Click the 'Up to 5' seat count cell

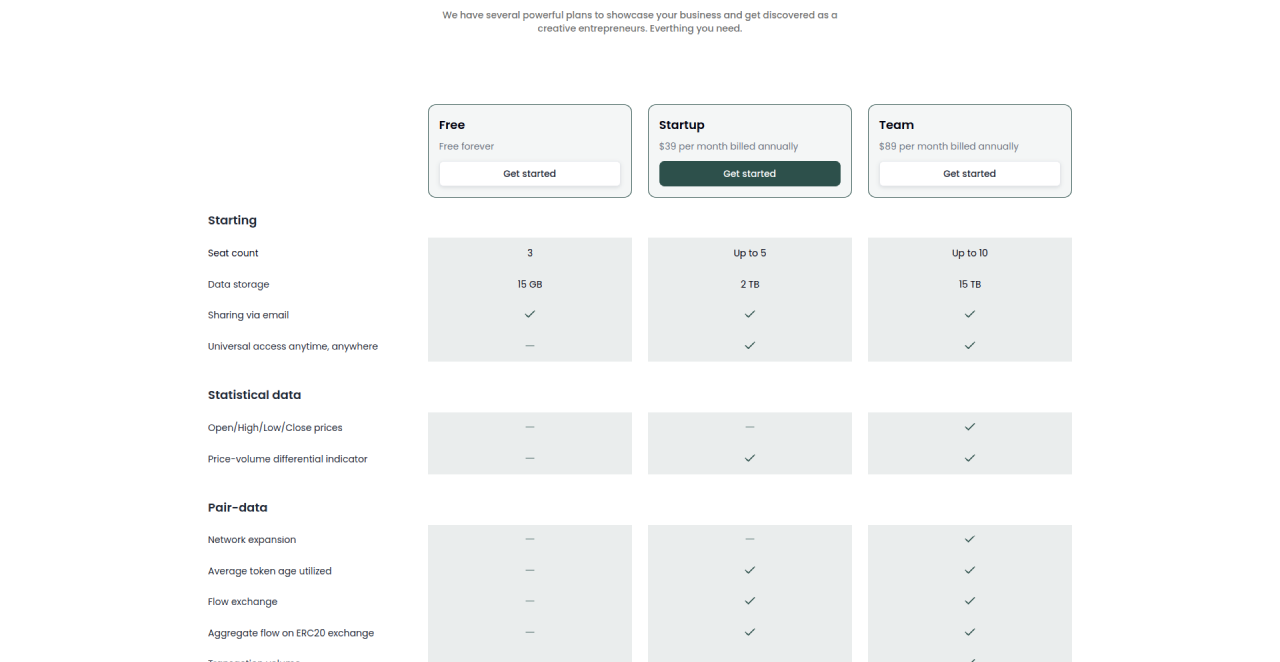coord(749,253)
